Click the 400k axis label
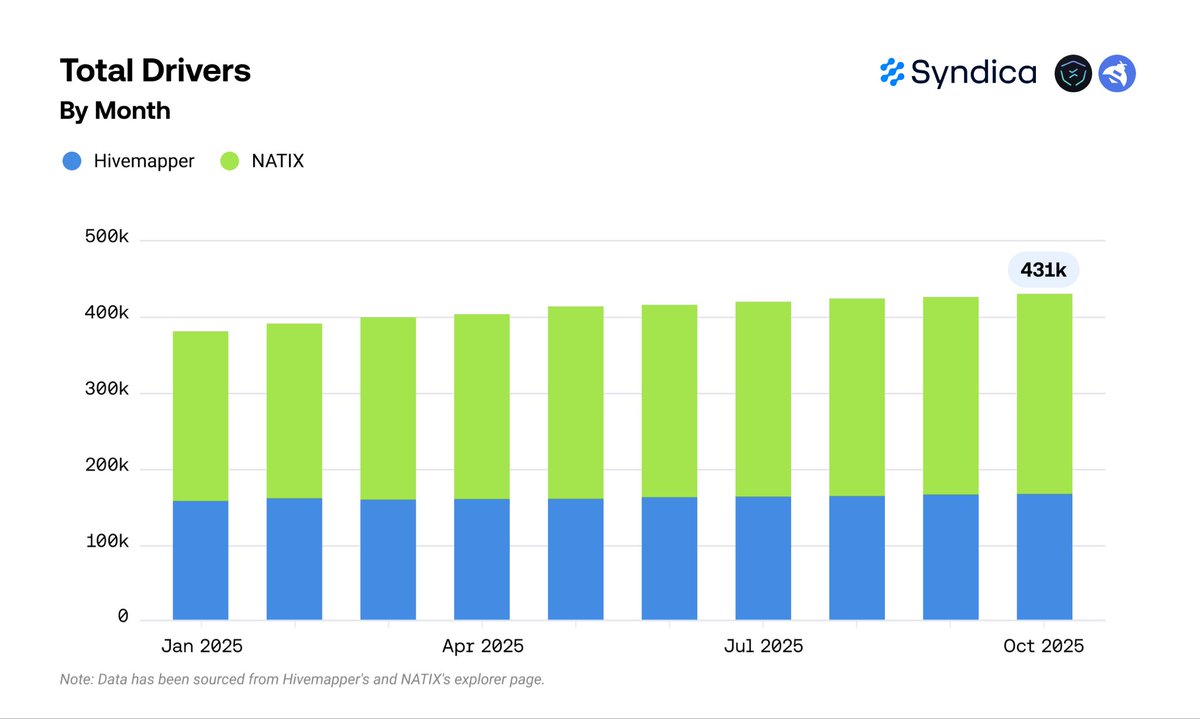The width and height of the screenshot is (1200, 719). pyautogui.click(x=105, y=314)
